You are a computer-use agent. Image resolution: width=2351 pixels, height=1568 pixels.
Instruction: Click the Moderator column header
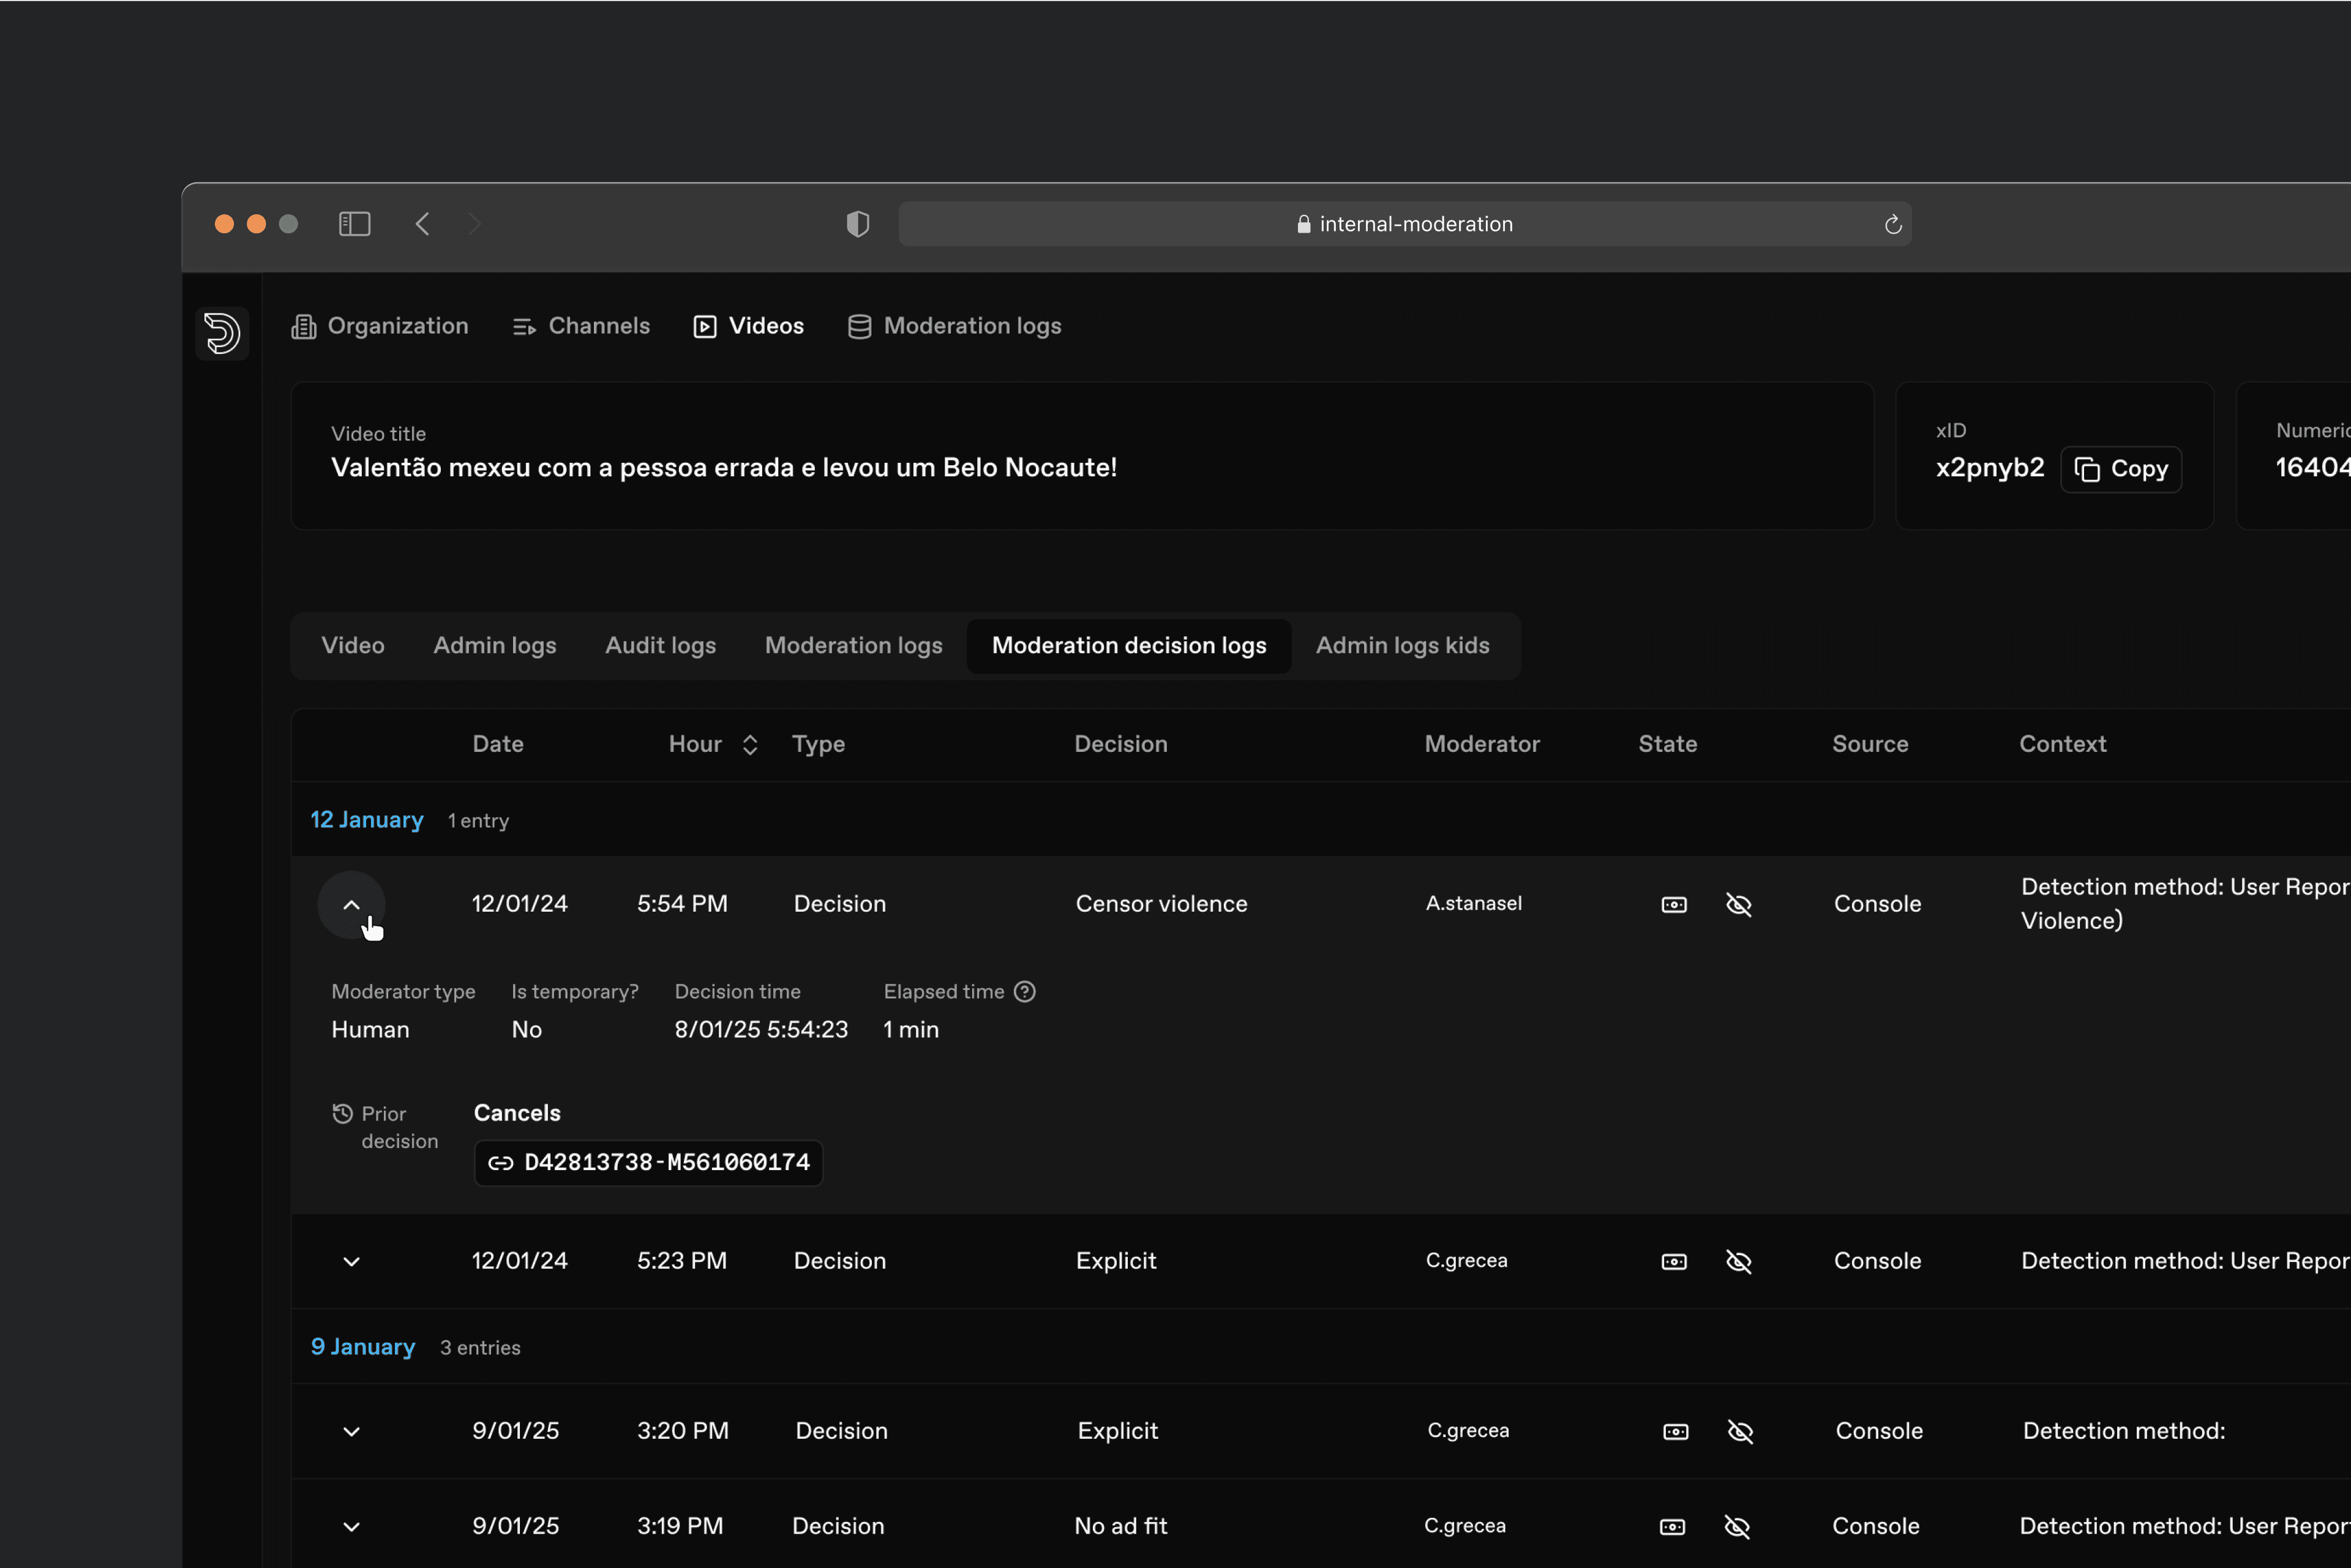tap(1482, 744)
